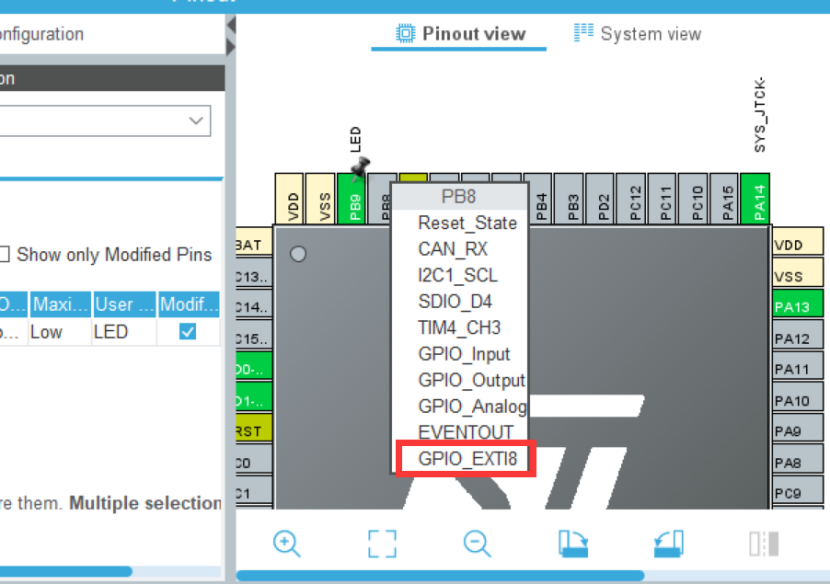830x585 pixels.
Task: Click the rightmost pin-display toolbar icon
Action: (x=763, y=543)
